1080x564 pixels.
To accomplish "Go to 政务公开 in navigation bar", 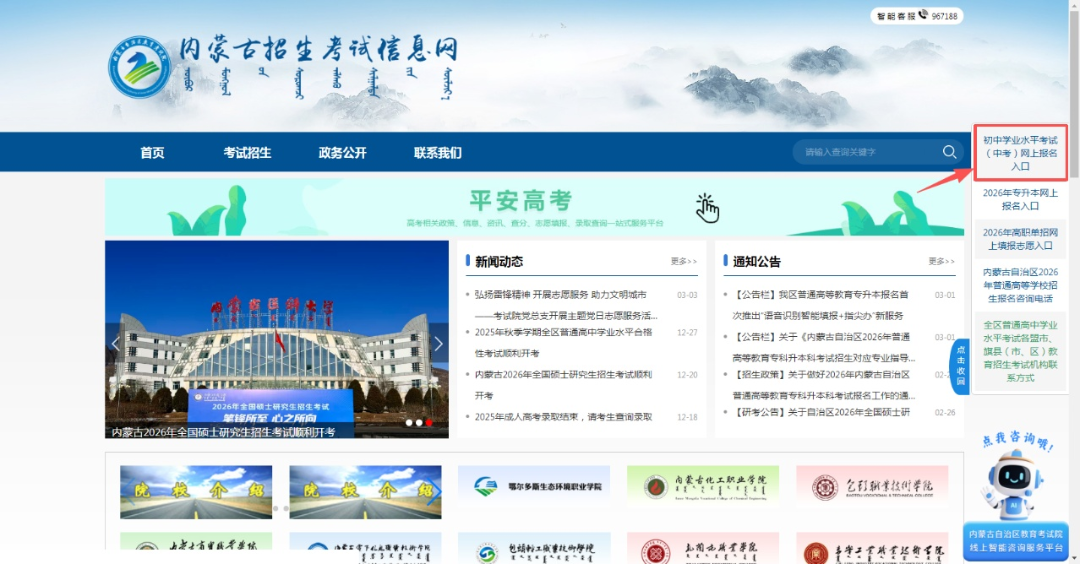I will [x=342, y=153].
